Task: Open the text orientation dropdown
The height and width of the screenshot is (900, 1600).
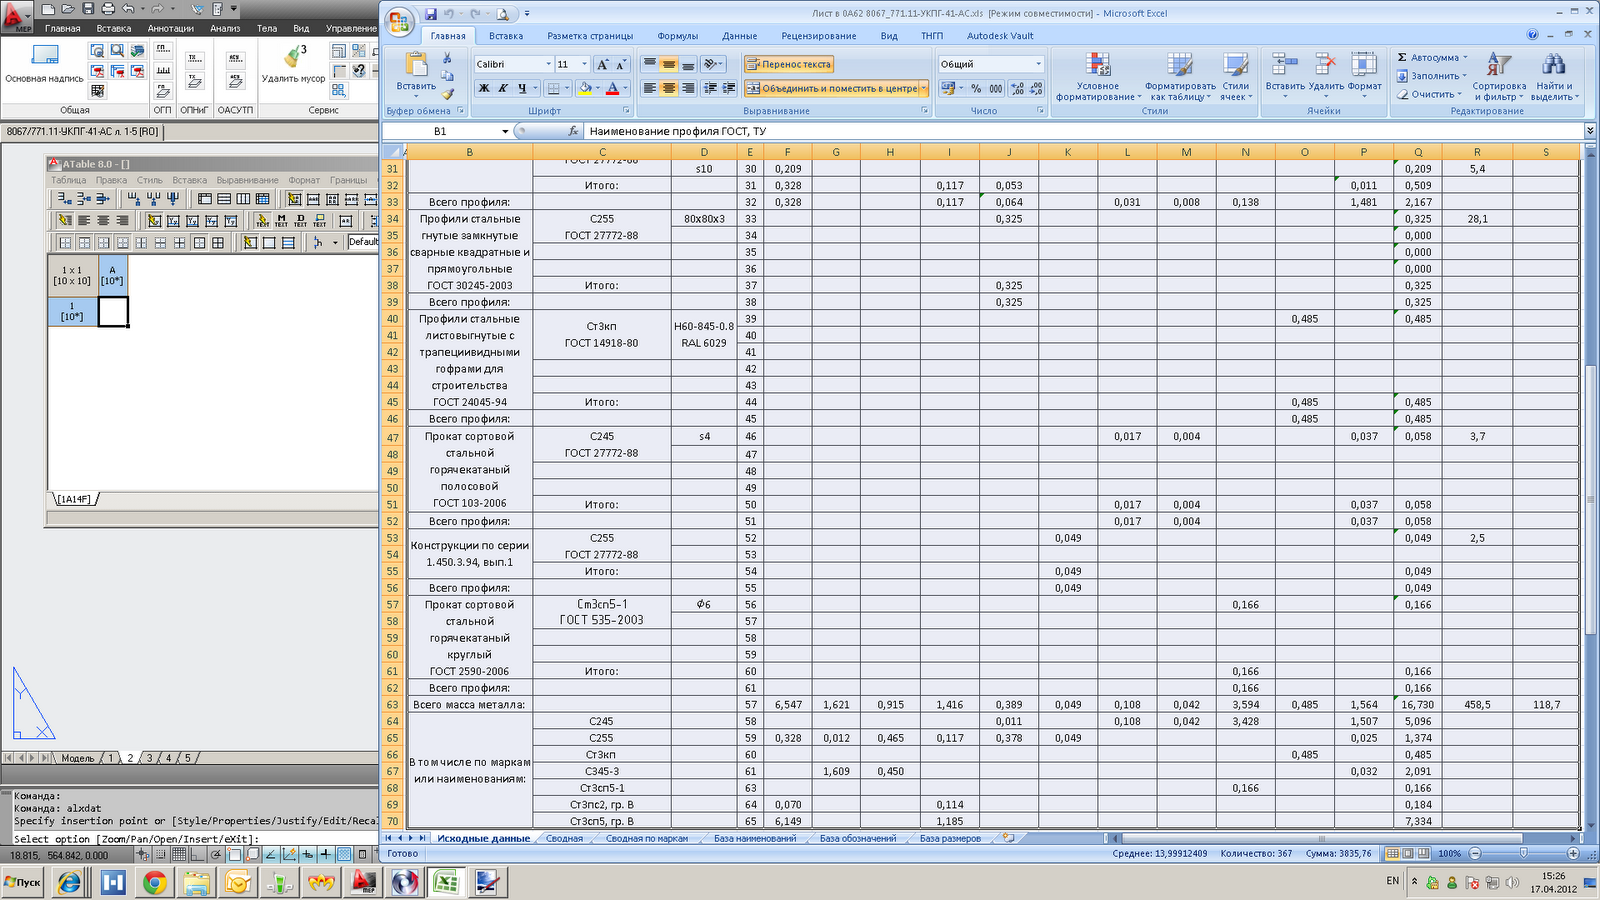Action: click(x=713, y=64)
